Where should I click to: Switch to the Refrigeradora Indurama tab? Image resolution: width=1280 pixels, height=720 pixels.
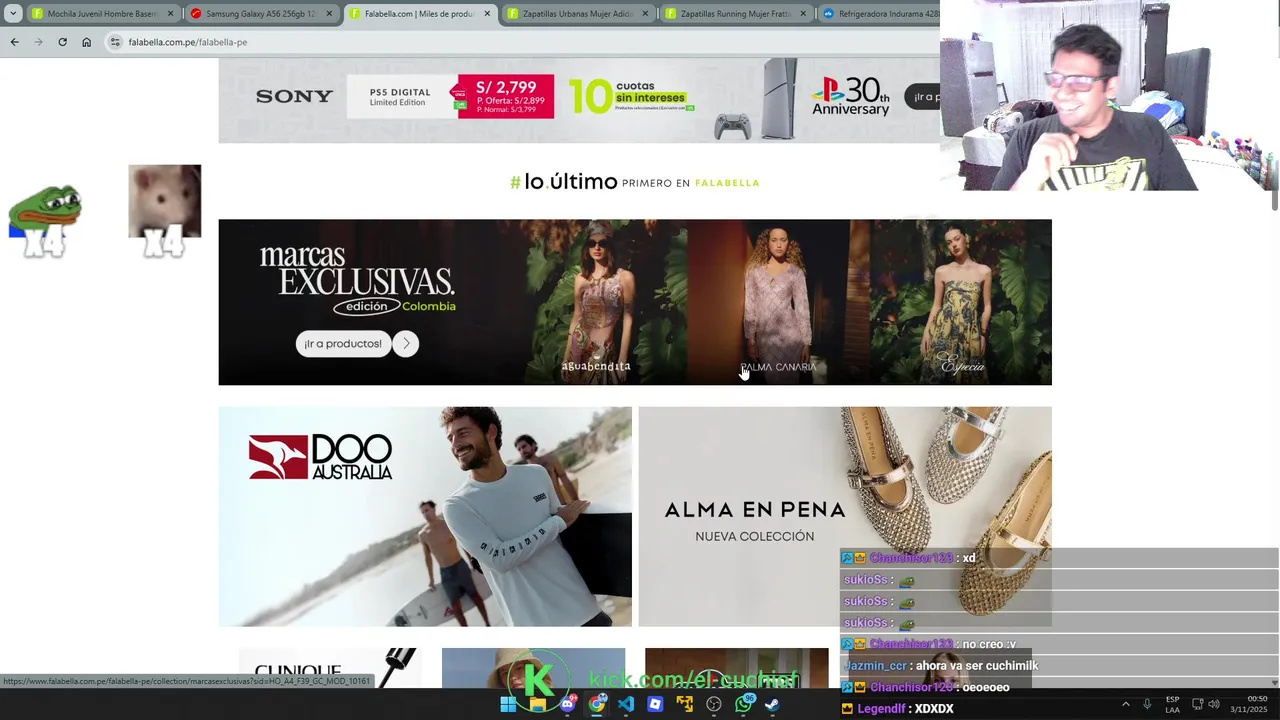point(880,14)
